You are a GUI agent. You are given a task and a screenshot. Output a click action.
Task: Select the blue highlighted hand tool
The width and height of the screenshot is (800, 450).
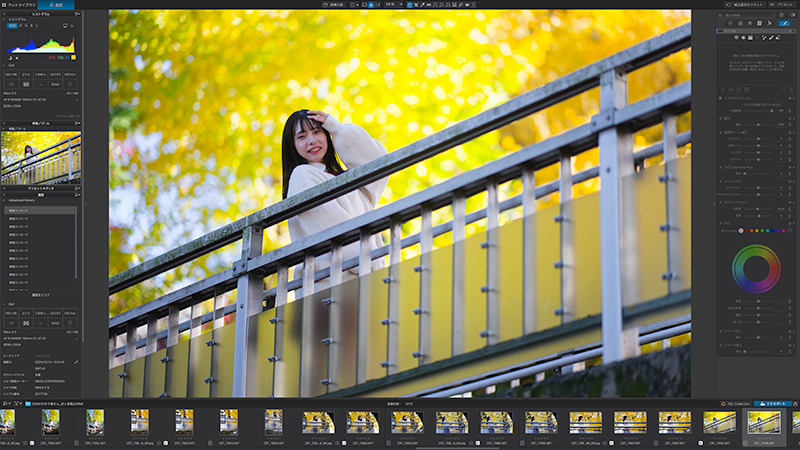pyautogui.click(x=410, y=5)
